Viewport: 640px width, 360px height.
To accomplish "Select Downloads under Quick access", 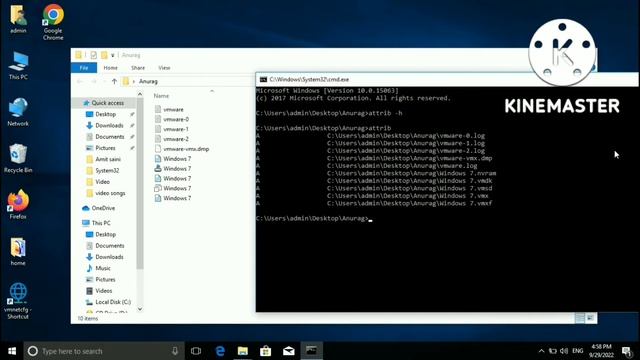I will [109, 125].
